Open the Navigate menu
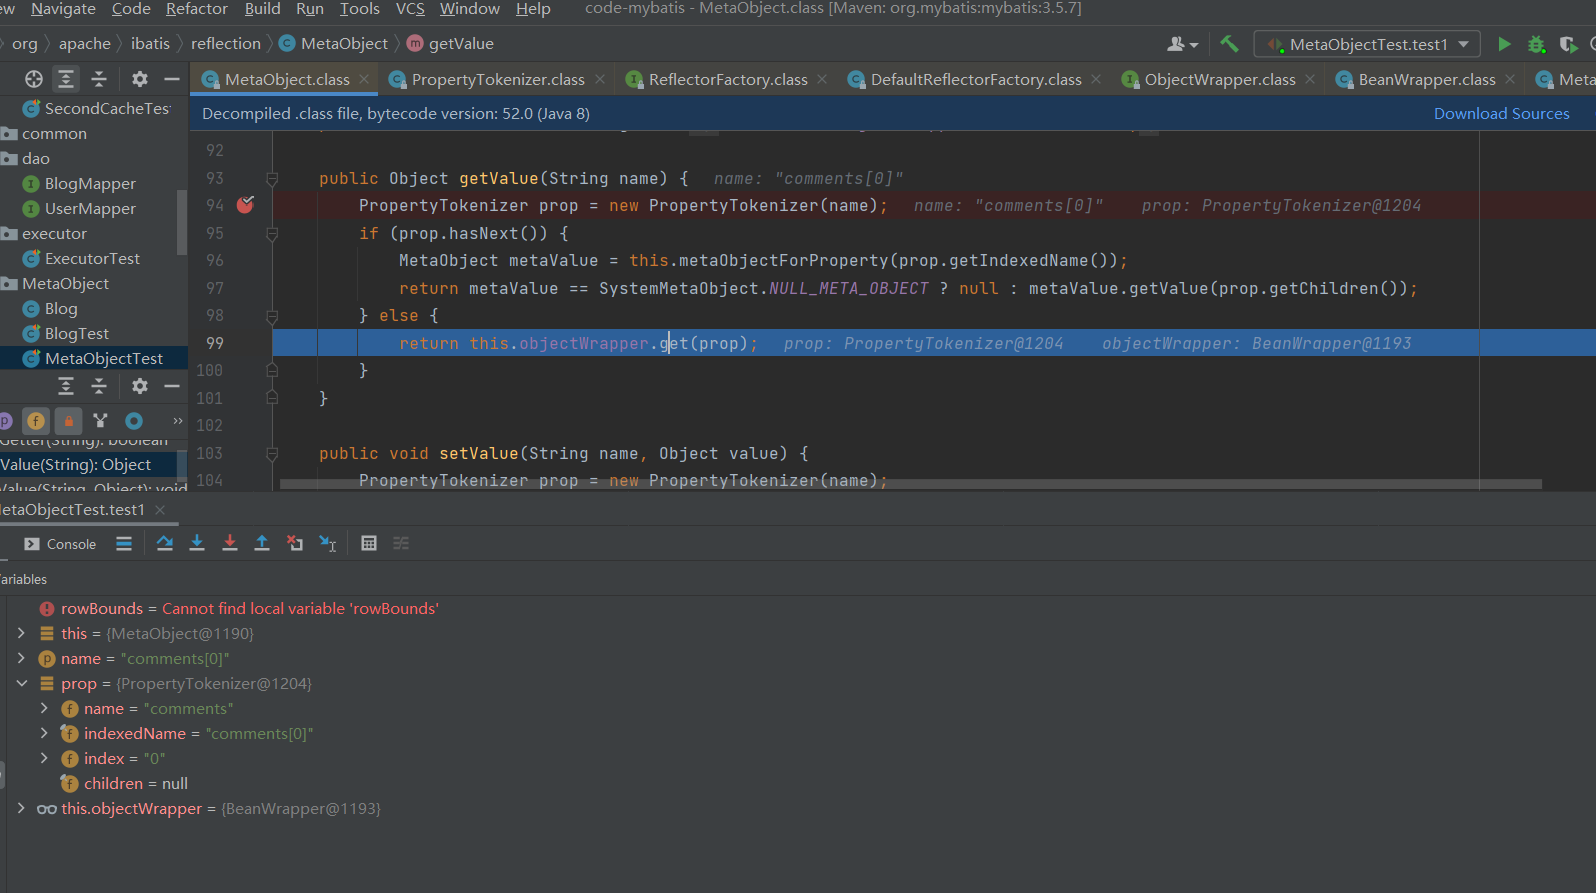This screenshot has width=1596, height=893. pos(63,9)
